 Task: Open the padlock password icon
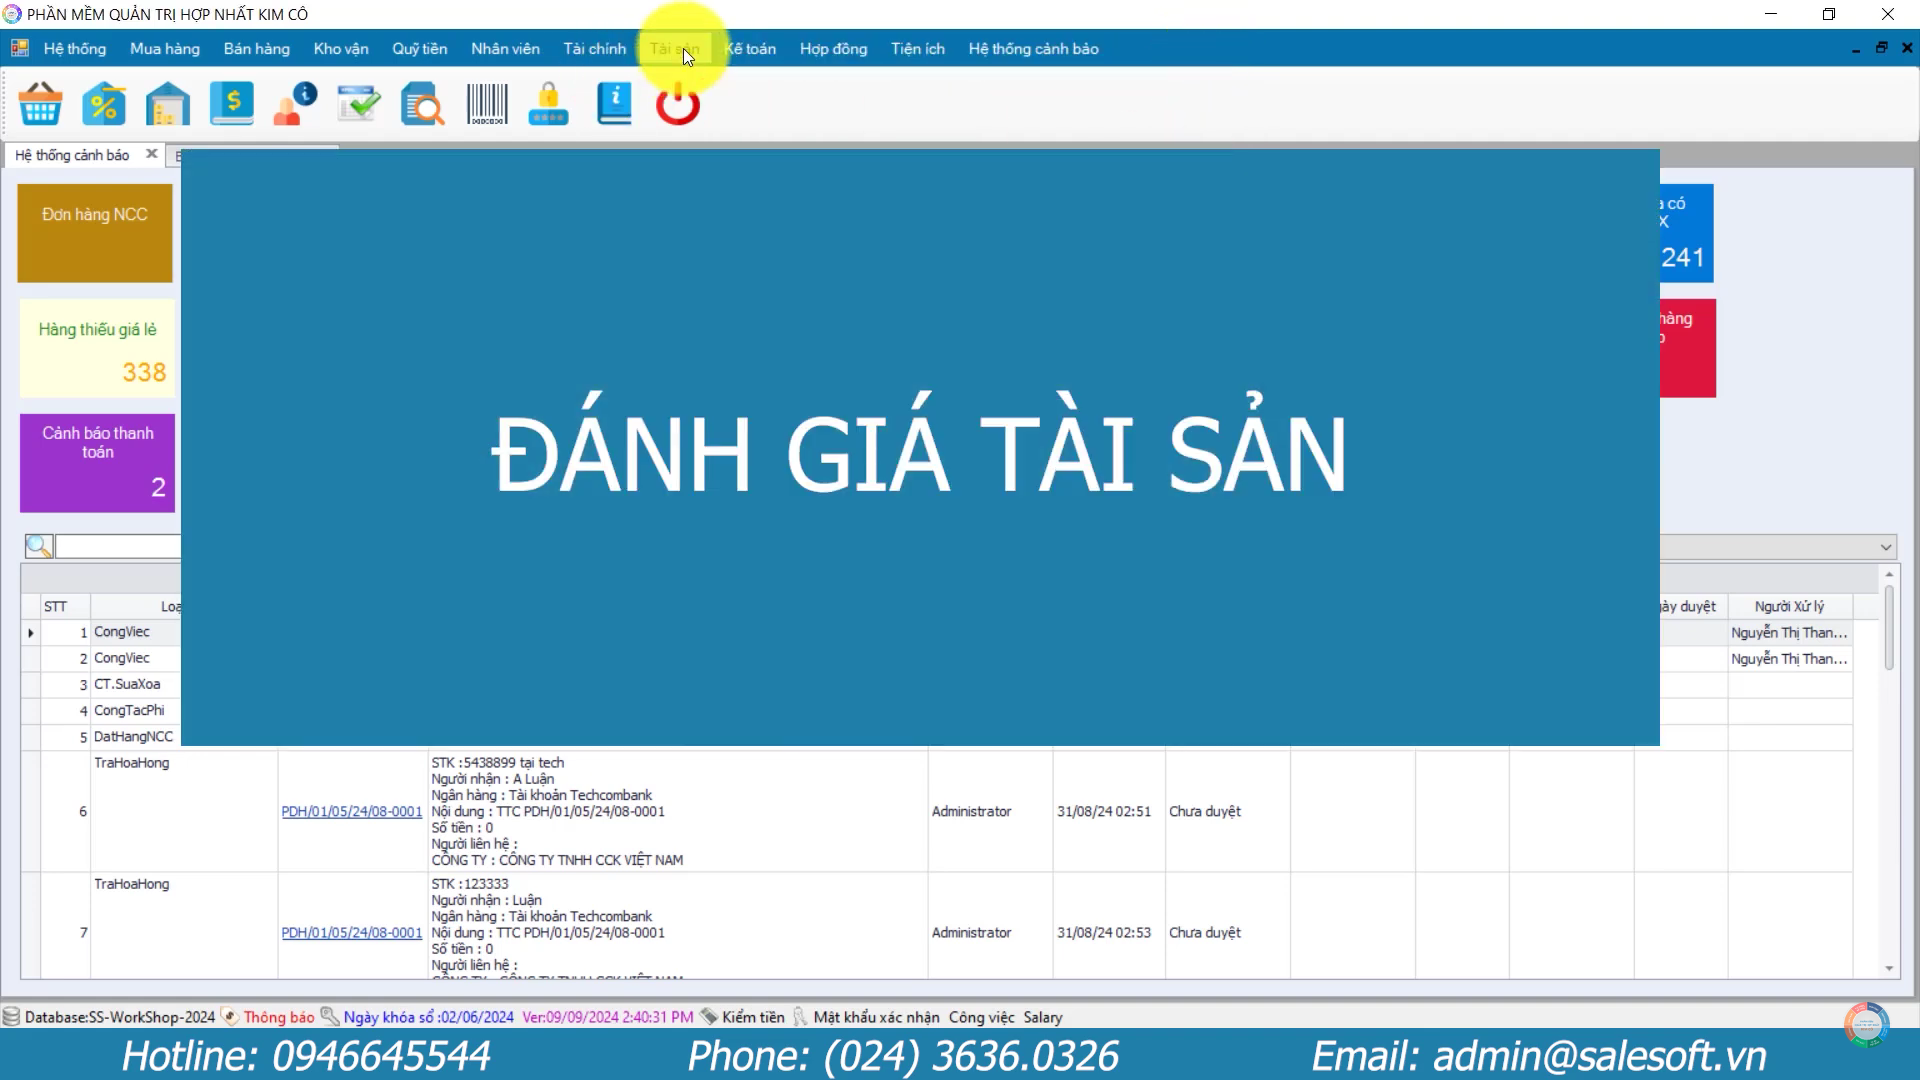tap(549, 104)
